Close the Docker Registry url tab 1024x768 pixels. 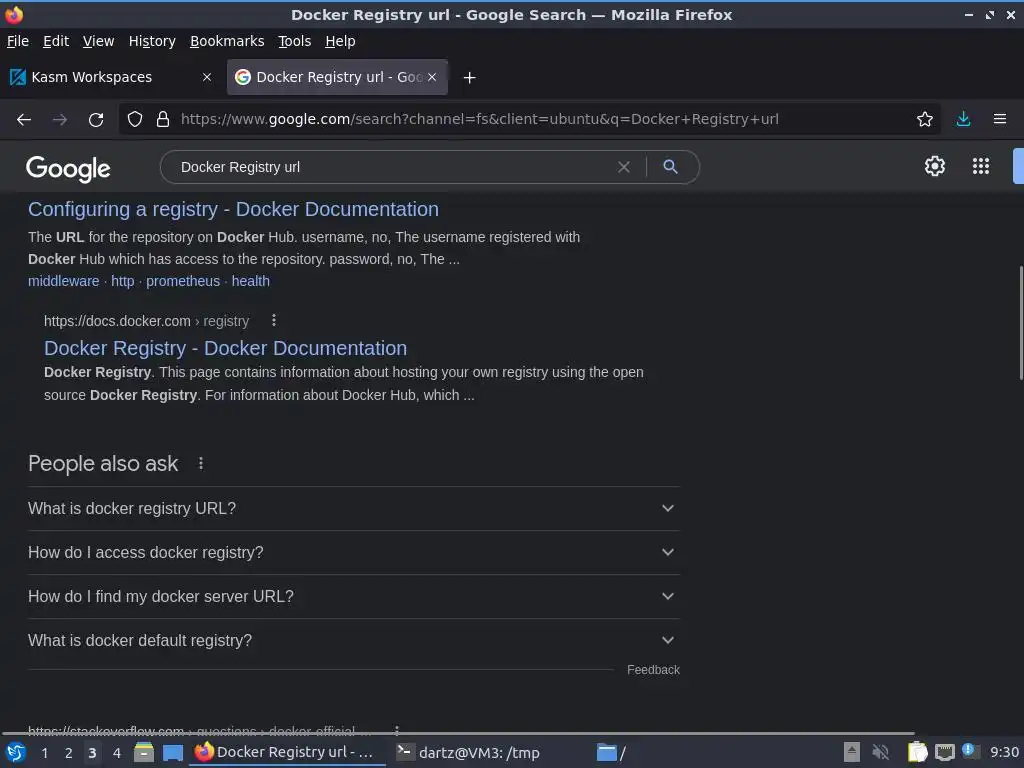(x=432, y=77)
